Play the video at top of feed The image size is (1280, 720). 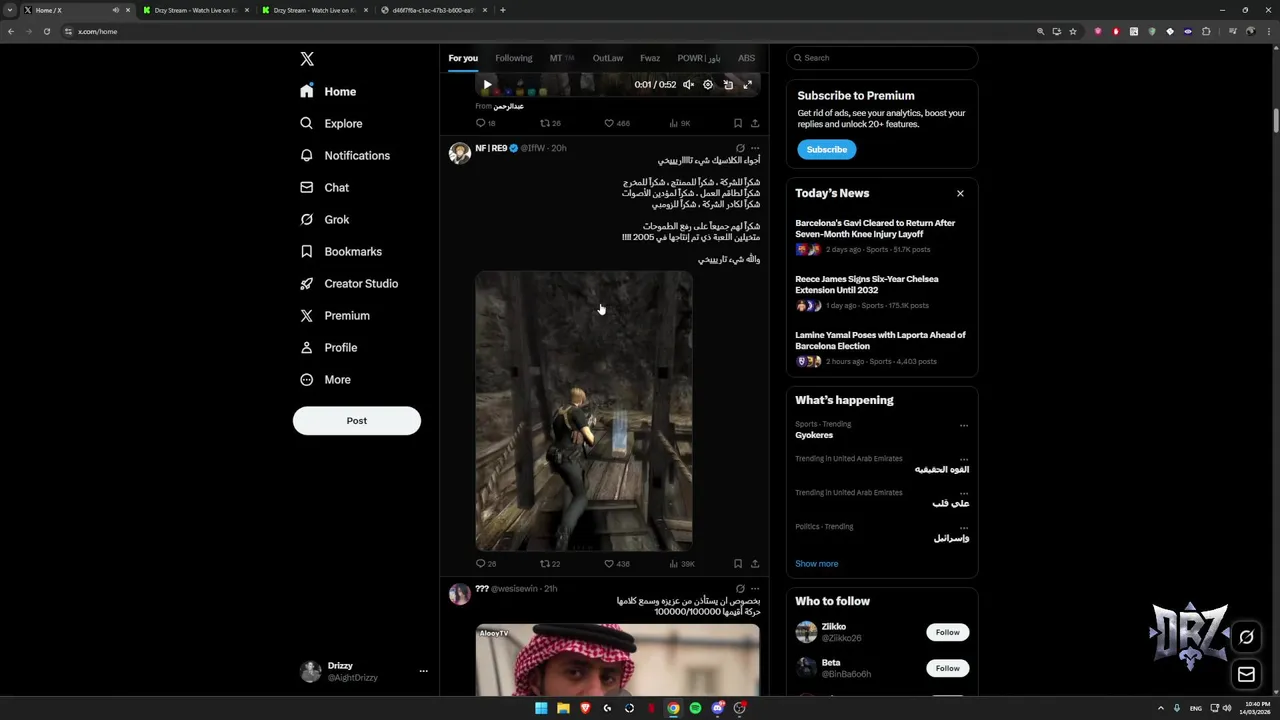(x=487, y=85)
